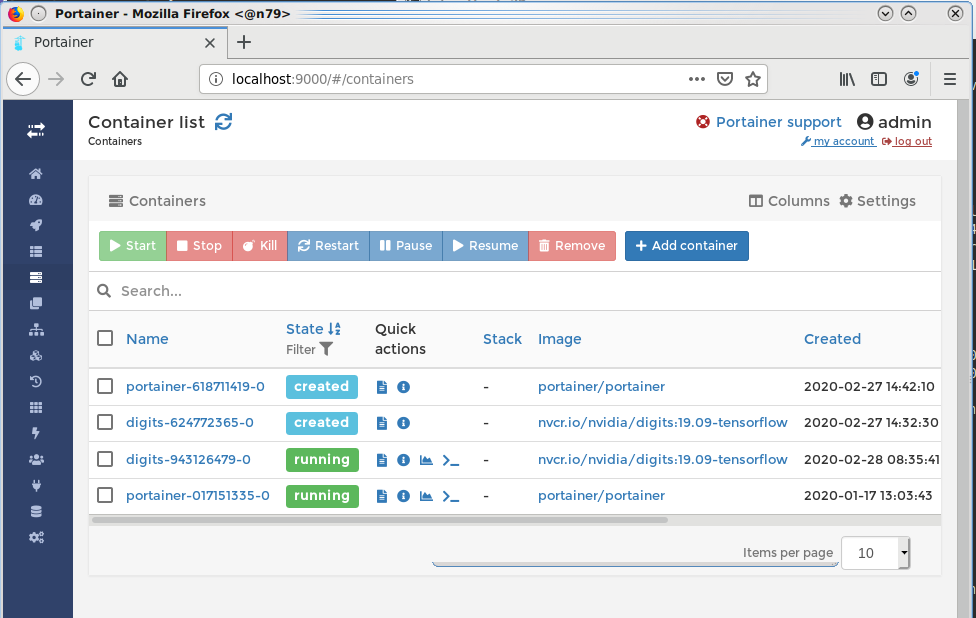976x618 pixels.
Task: Open Users group icon in sidebar
Action: 36,459
